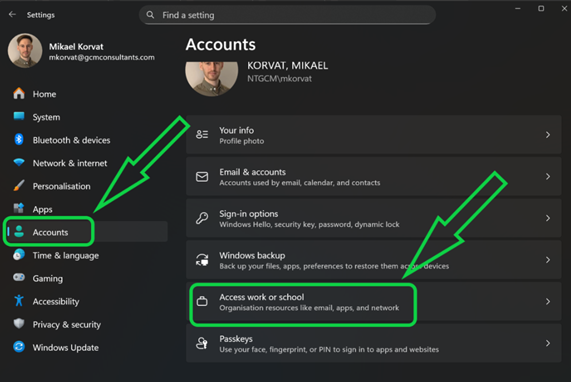Open Windows Update page
This screenshot has height=382, width=571.
(87, 347)
